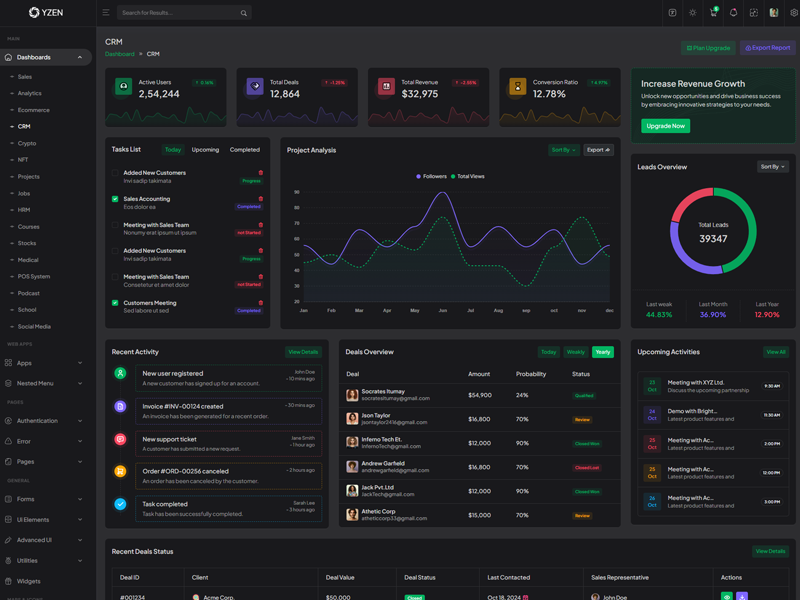Check the first Added New Customers checkbox

[115, 173]
